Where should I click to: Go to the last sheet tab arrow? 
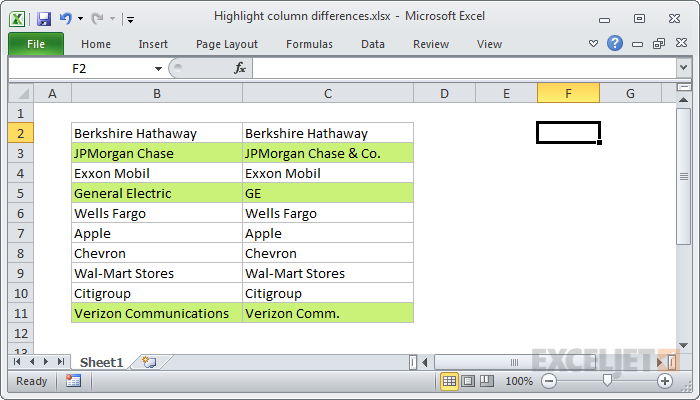[x=61, y=362]
